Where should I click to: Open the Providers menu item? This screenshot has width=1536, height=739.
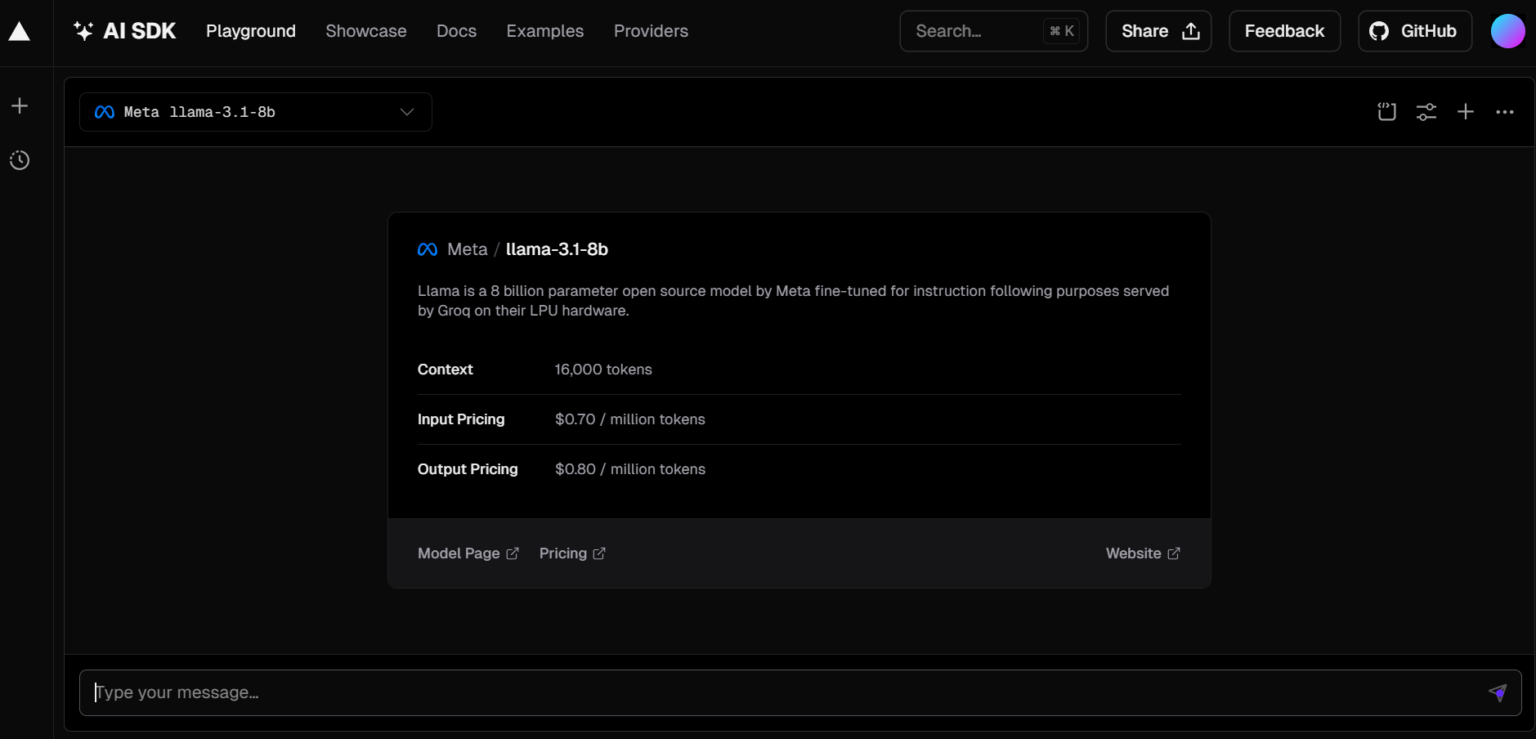coord(651,31)
